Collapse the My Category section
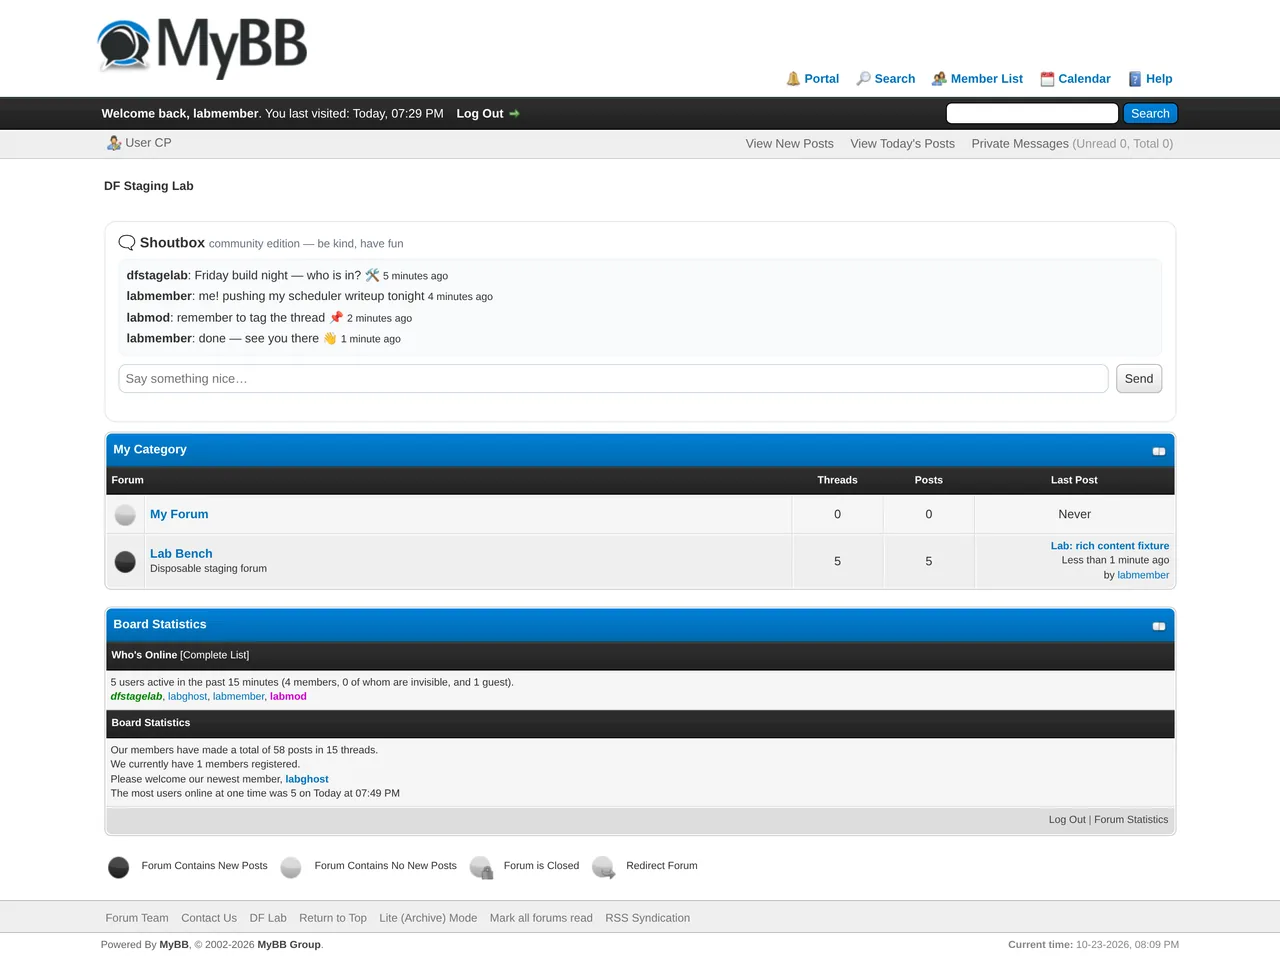The image size is (1280, 964). pos(1159,451)
